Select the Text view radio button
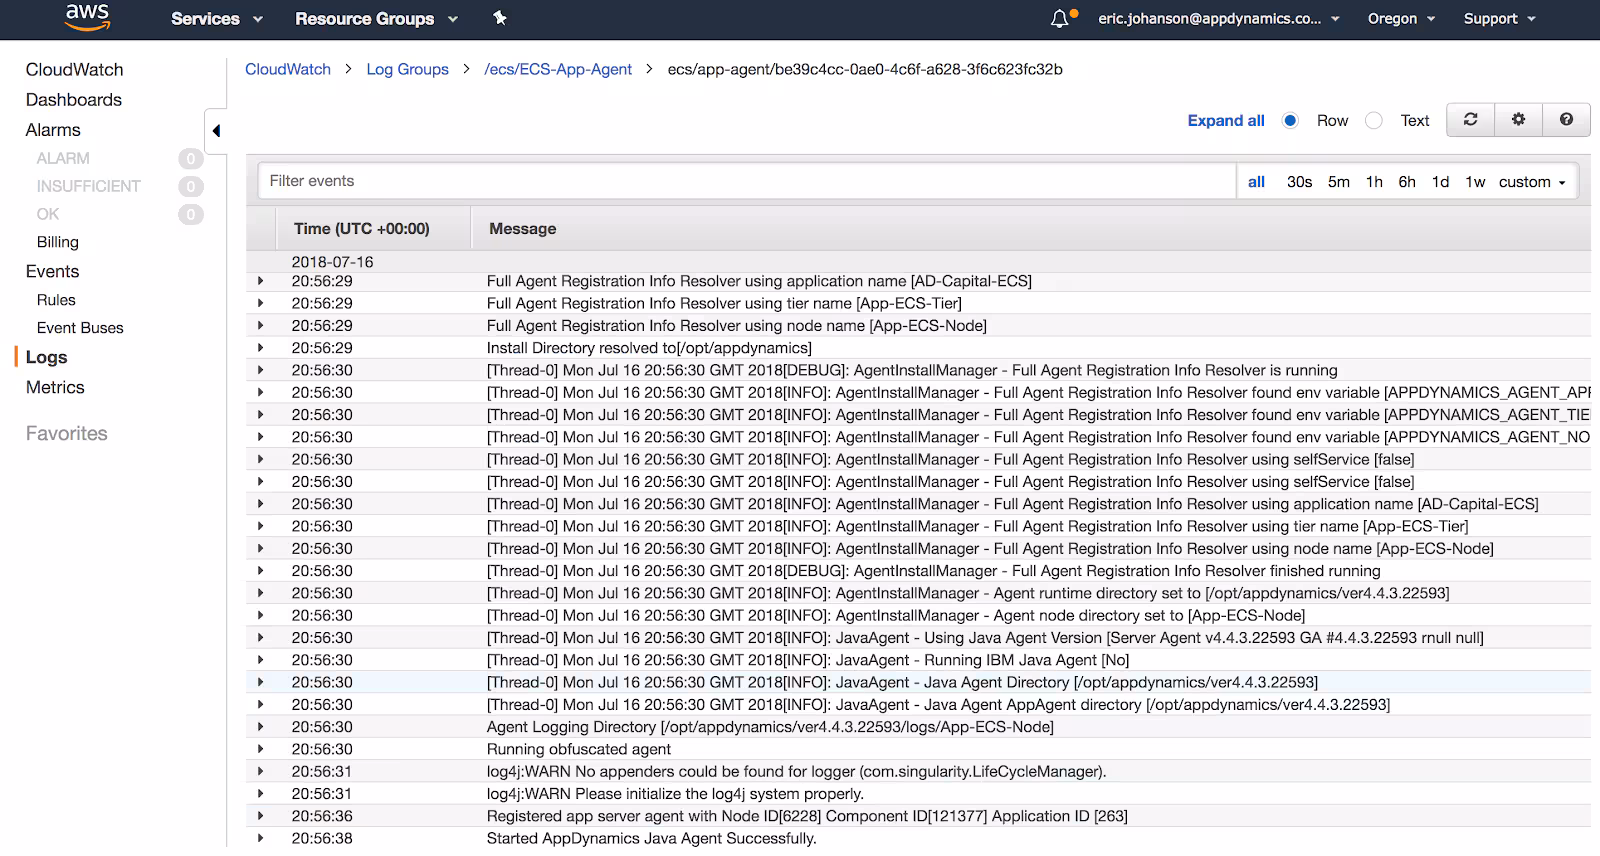The image size is (1600, 856). point(1374,121)
